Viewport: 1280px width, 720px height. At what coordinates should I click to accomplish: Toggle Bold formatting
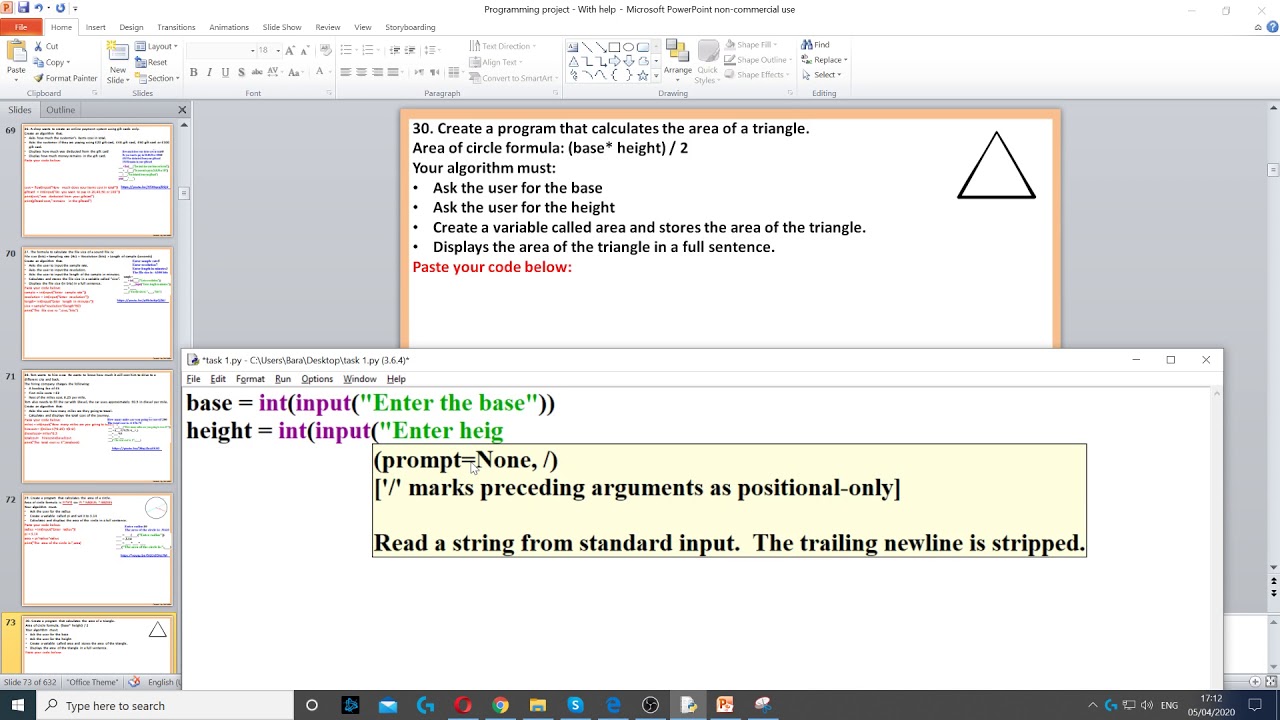click(x=194, y=72)
